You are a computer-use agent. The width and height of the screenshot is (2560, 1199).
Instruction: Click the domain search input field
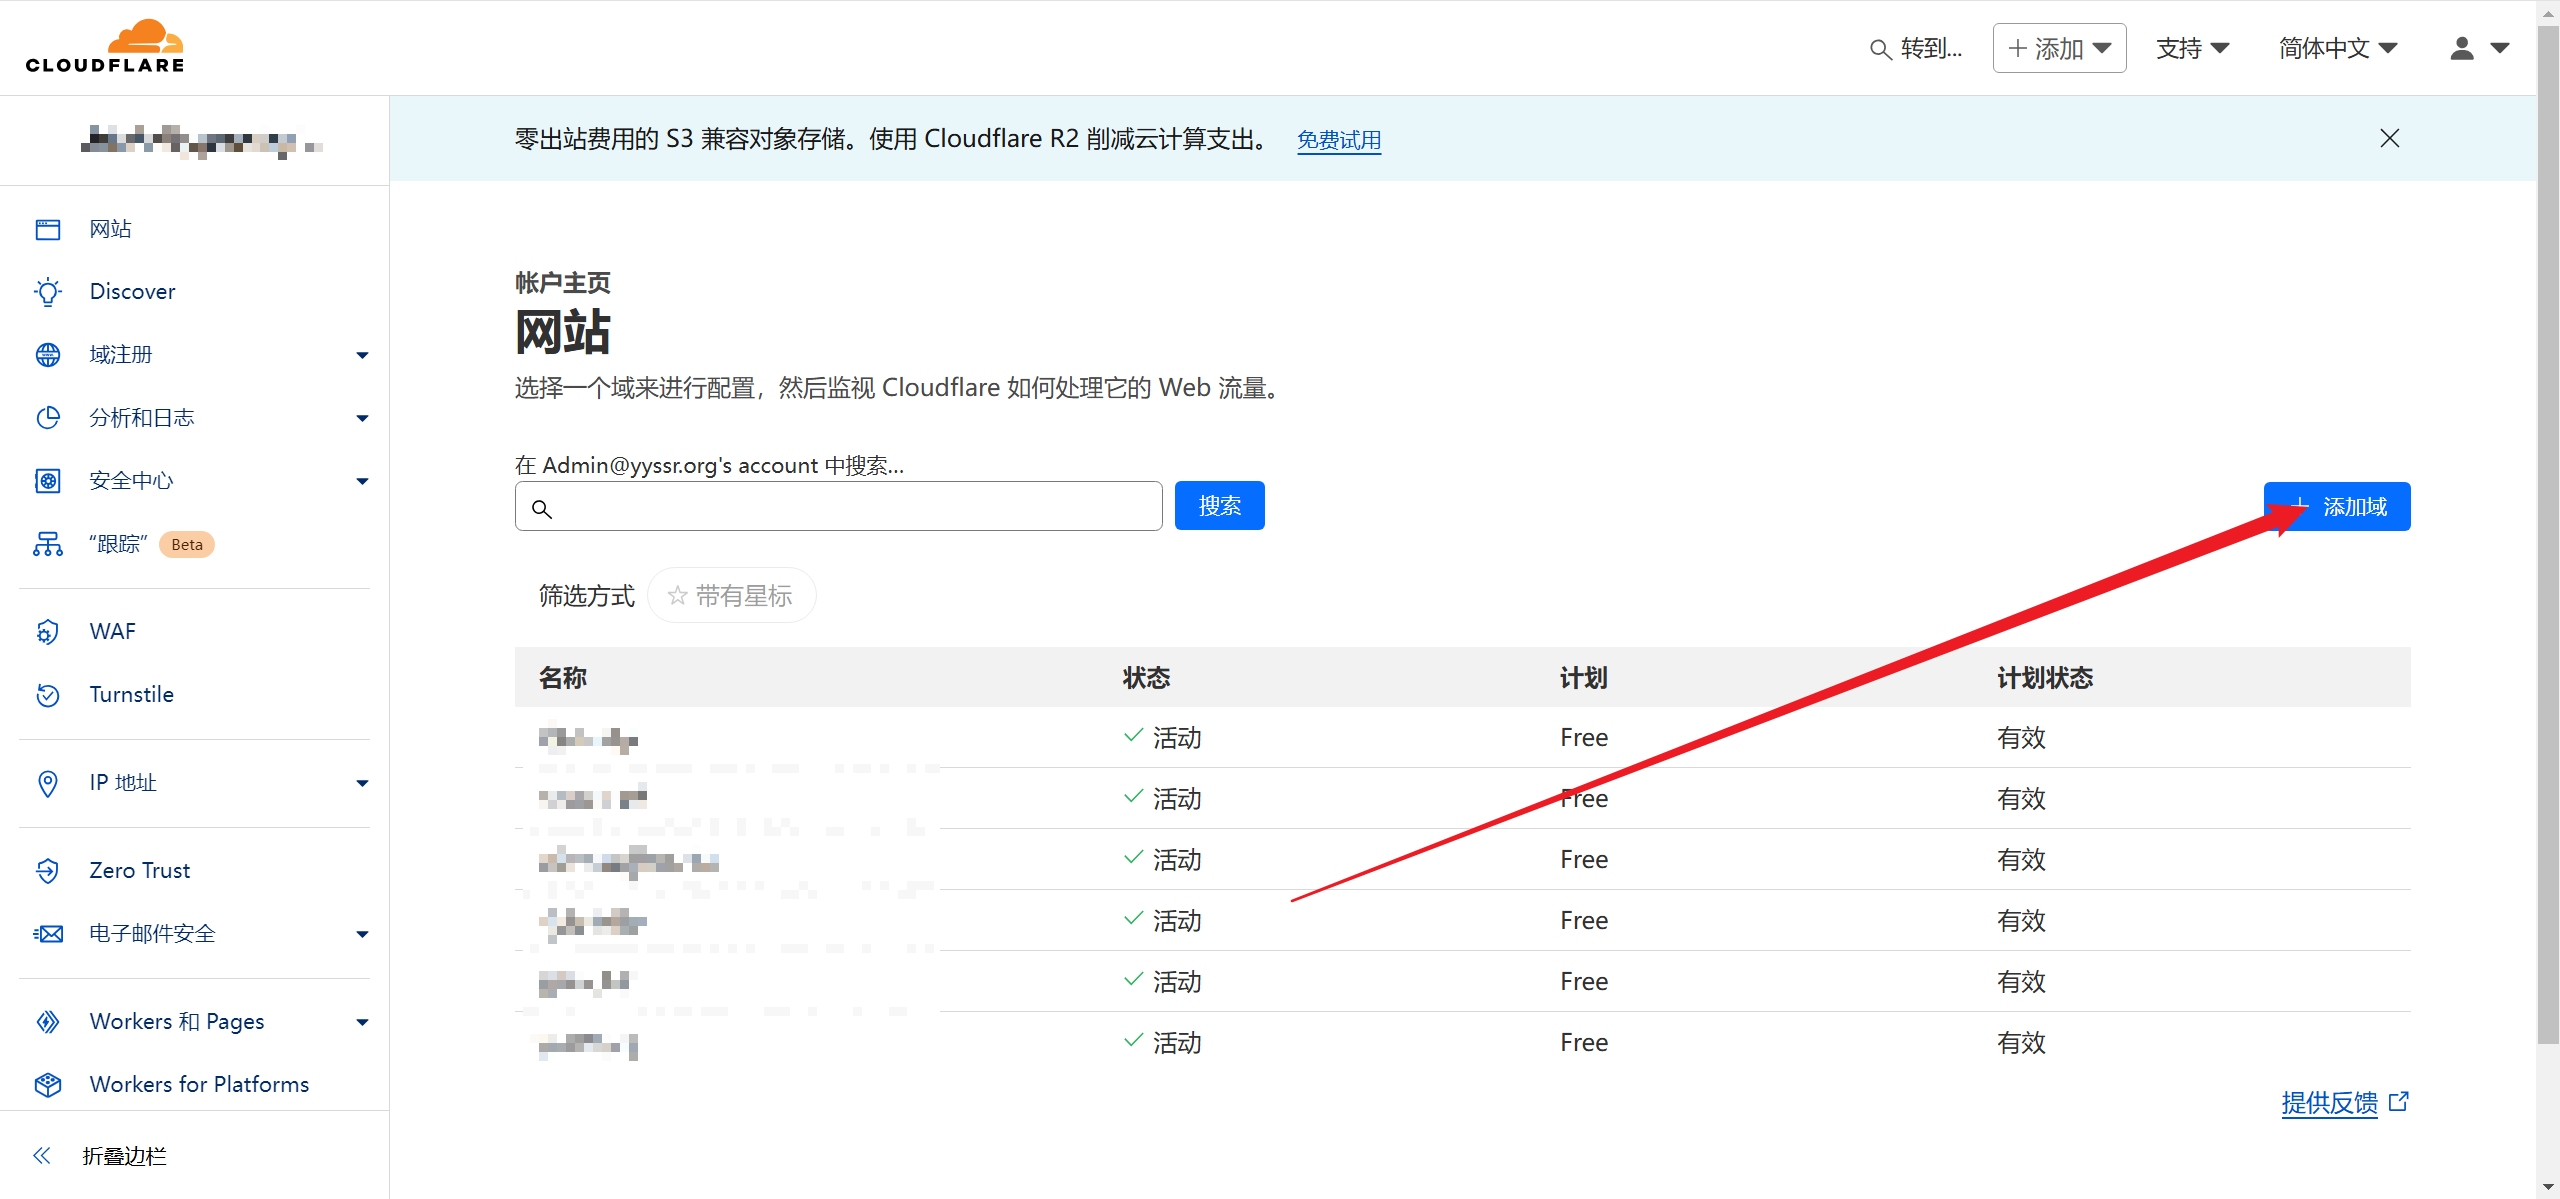[839, 506]
